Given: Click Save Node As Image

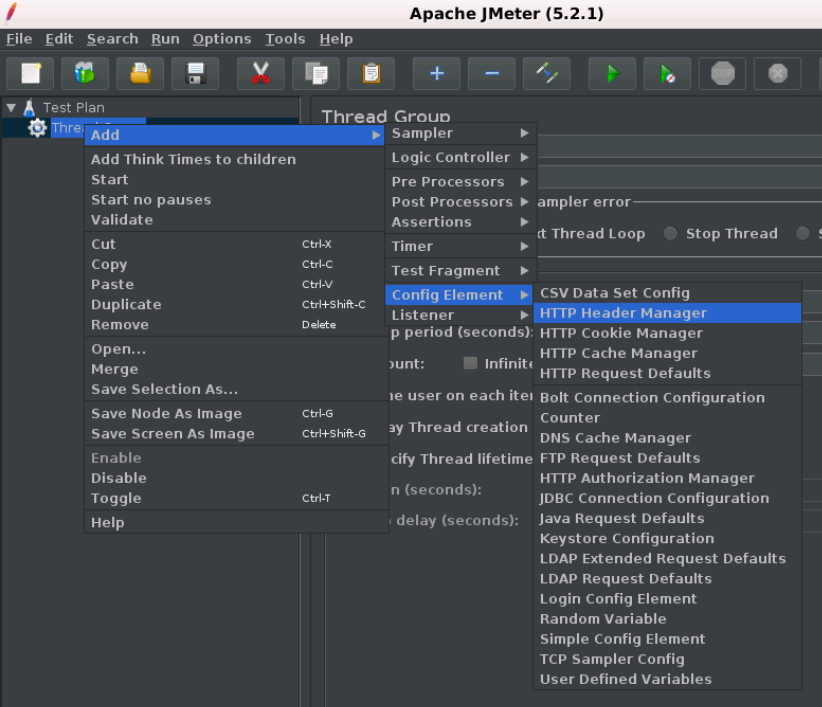Looking at the screenshot, I should (236, 414).
